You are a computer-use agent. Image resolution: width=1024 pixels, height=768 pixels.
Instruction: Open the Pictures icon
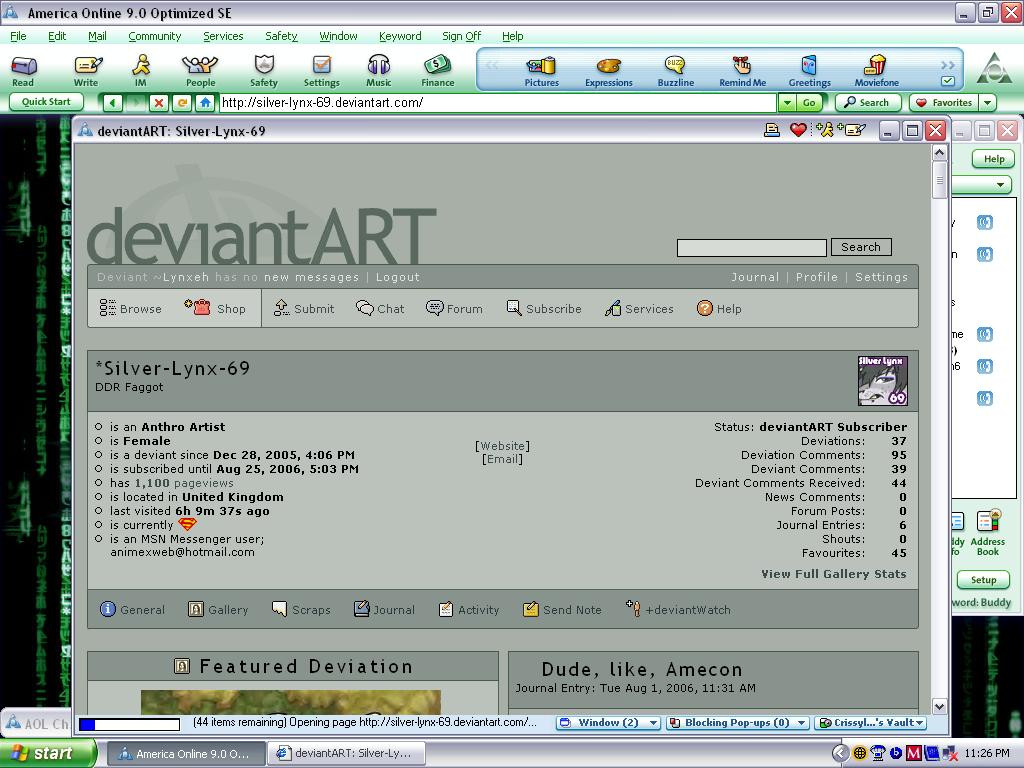pos(541,71)
